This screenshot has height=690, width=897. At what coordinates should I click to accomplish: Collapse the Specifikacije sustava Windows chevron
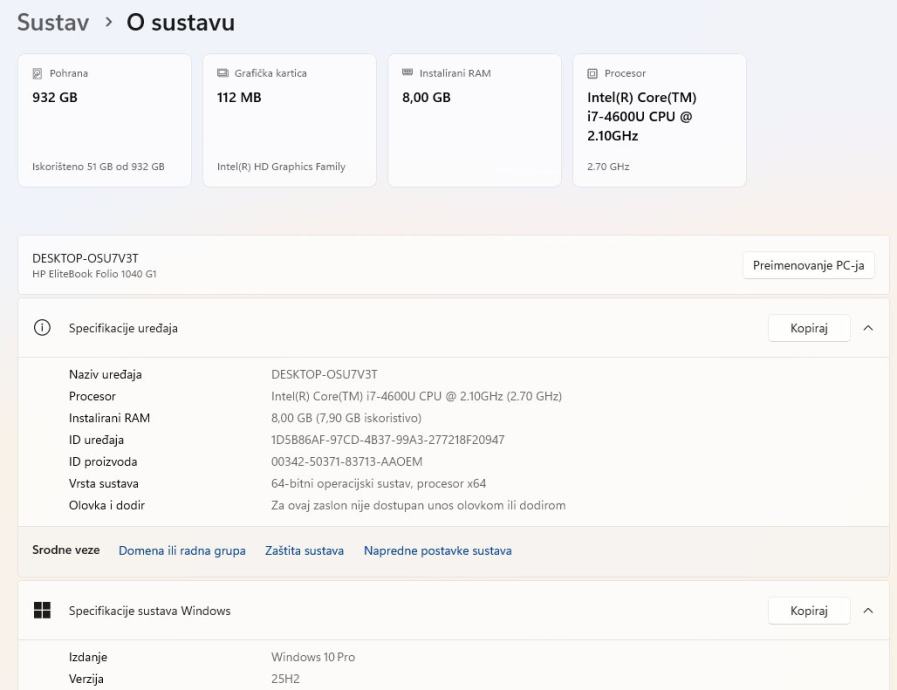[867, 611]
